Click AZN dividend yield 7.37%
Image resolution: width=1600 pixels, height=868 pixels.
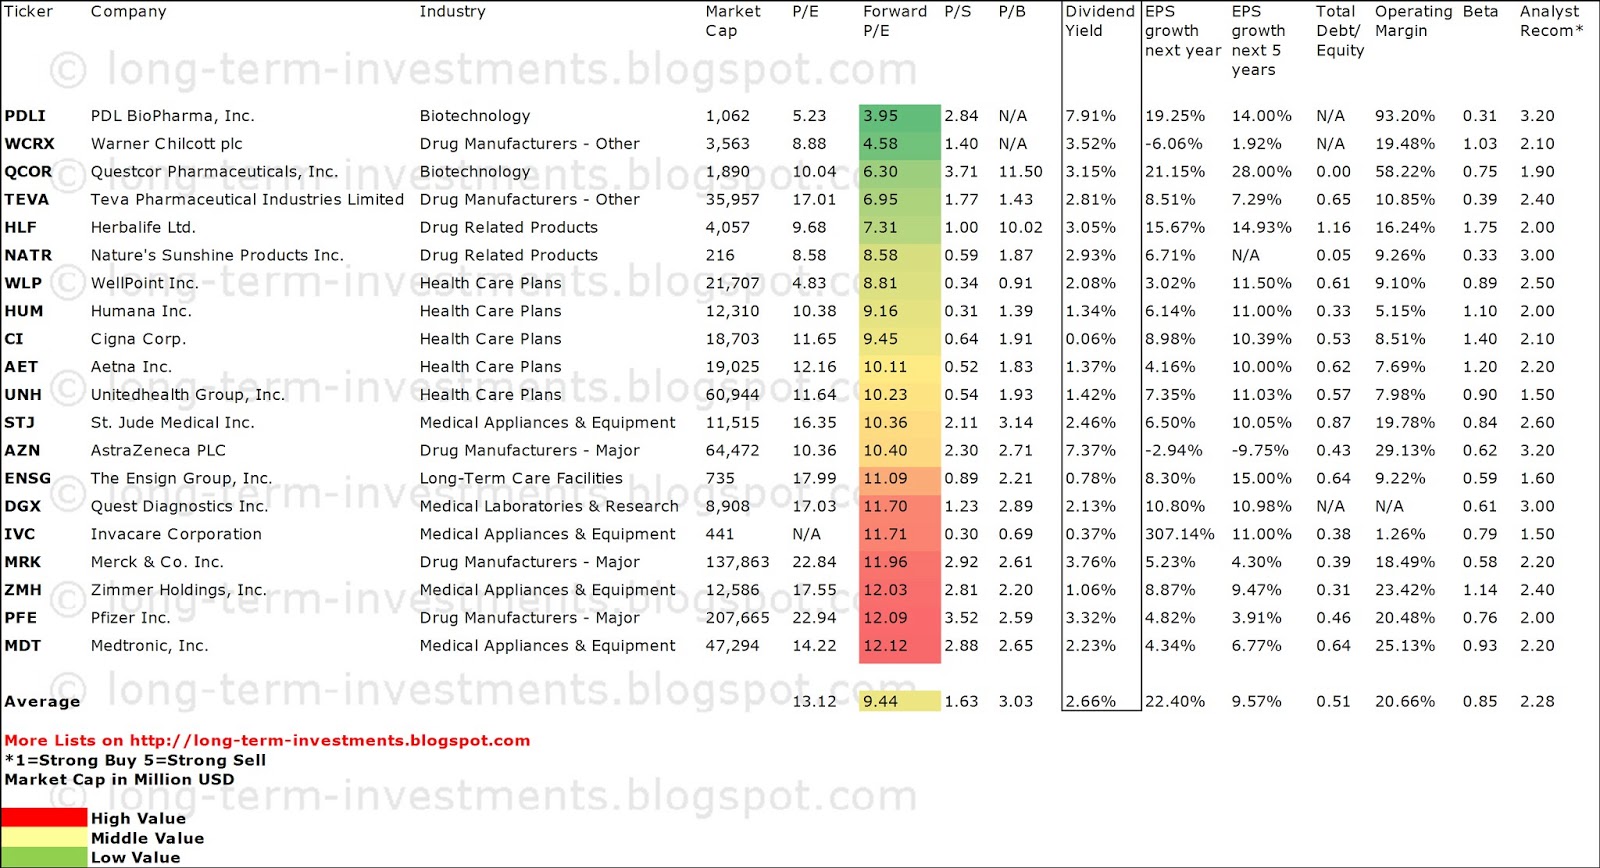pos(1091,451)
